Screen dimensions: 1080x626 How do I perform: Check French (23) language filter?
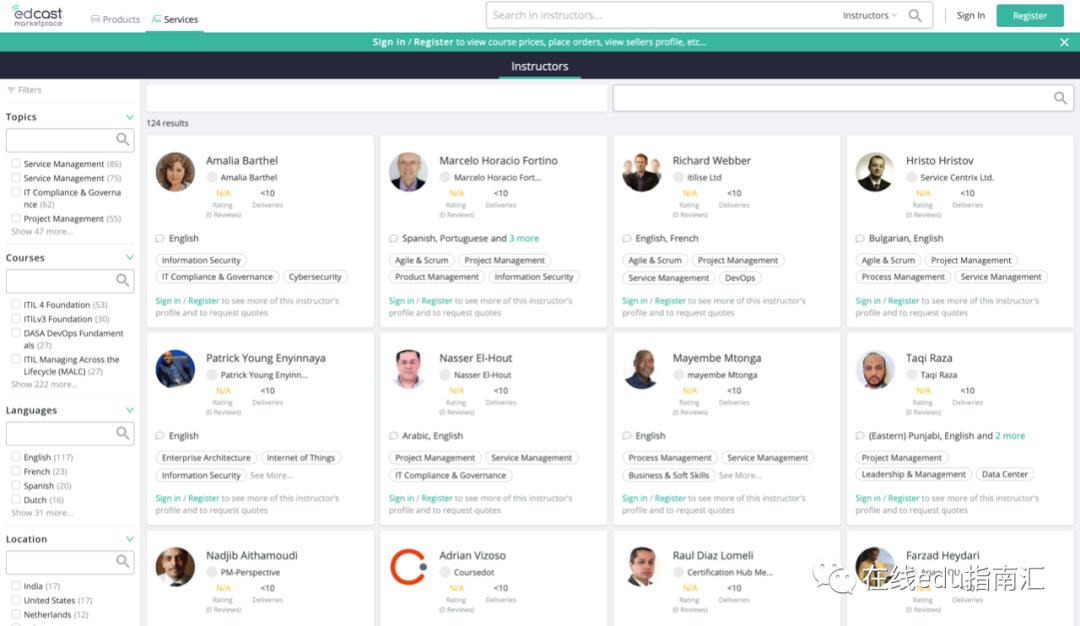click(x=15, y=471)
